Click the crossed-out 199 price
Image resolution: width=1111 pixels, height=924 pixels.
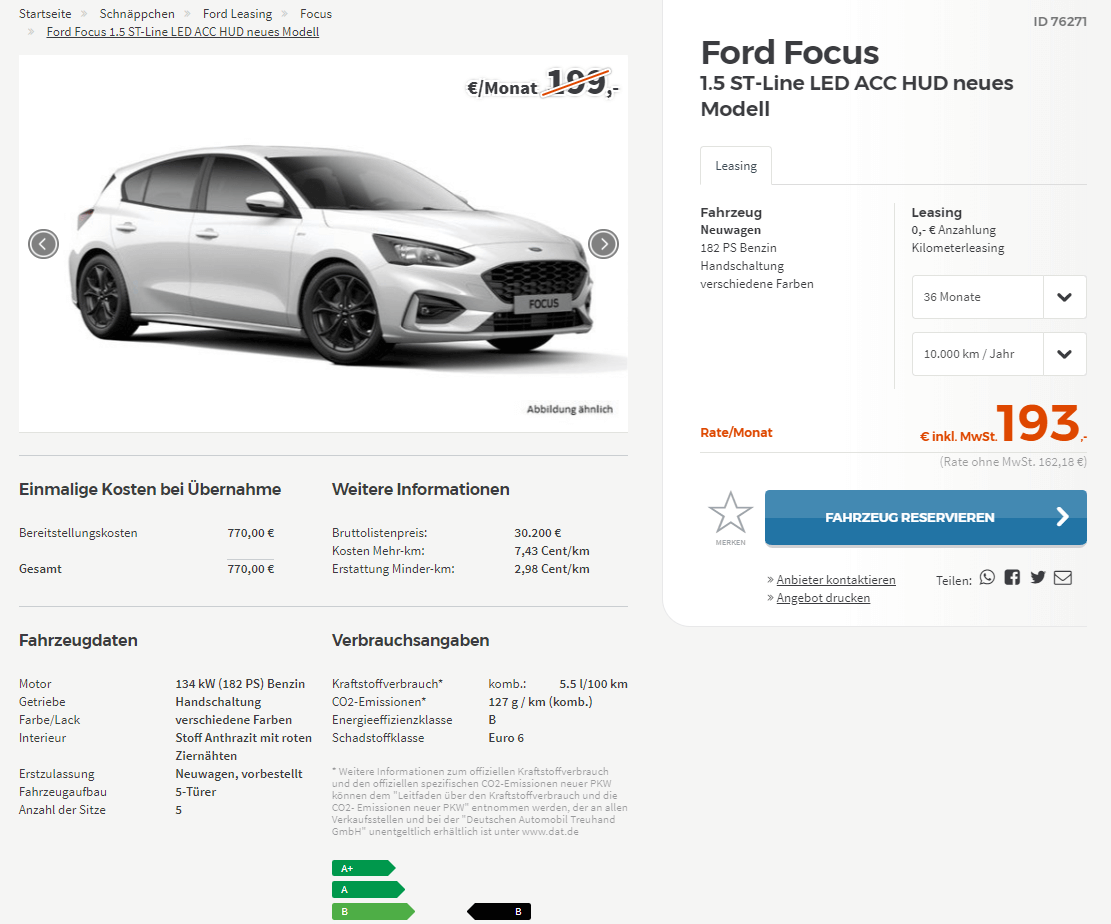point(578,83)
